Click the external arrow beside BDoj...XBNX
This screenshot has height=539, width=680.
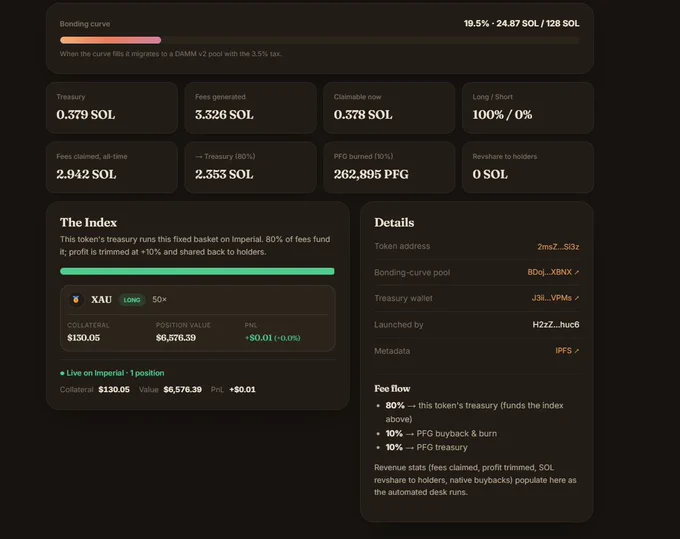[x=577, y=272]
